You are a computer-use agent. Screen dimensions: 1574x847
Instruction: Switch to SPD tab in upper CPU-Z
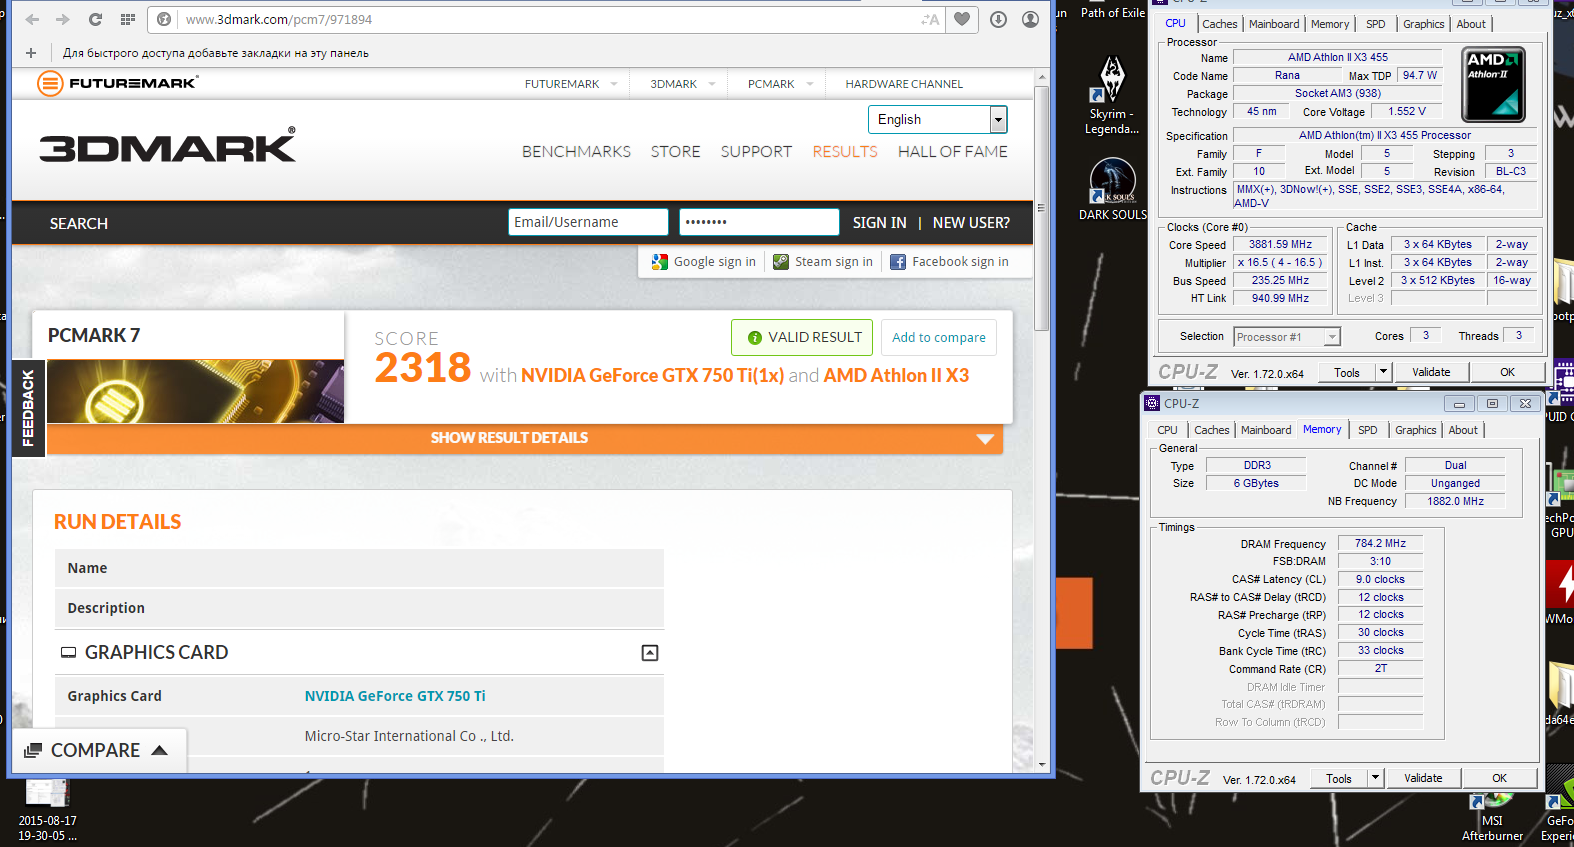coord(1376,24)
